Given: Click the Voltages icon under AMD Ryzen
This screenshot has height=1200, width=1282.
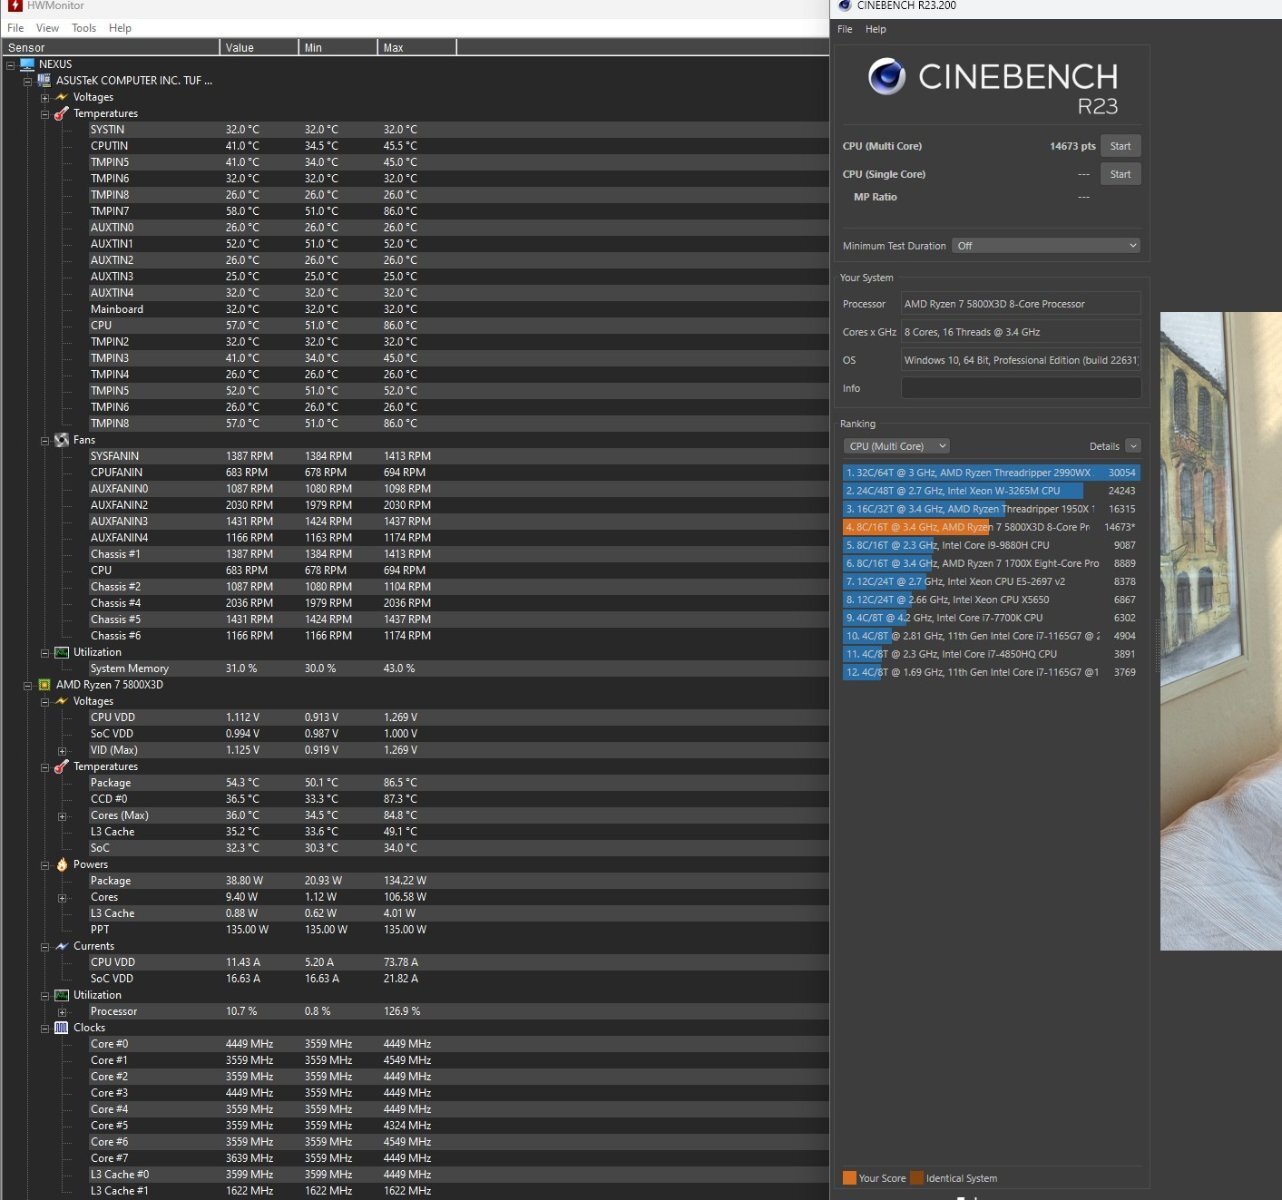Looking at the screenshot, I should 61,701.
